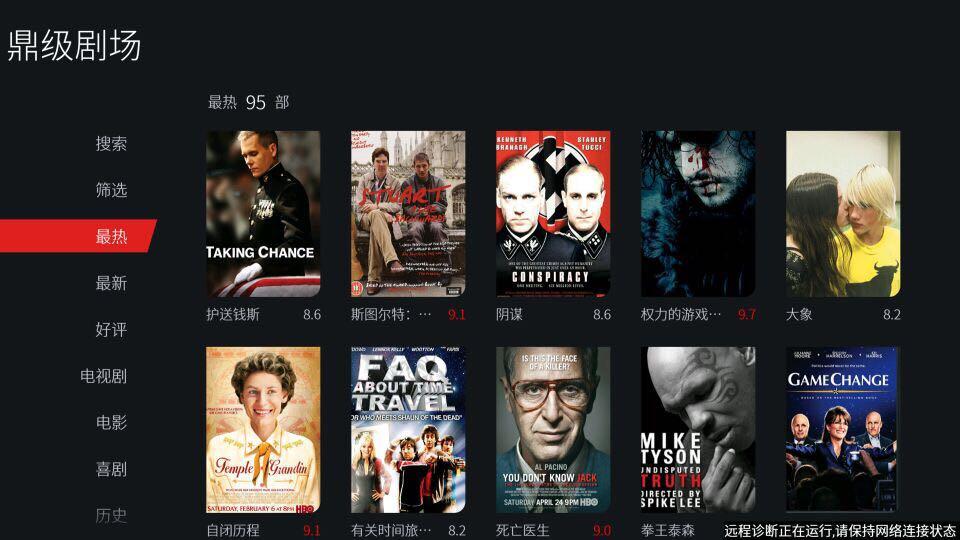Filter by 电视剧 TV series
The height and width of the screenshot is (540, 960).
coord(103,376)
